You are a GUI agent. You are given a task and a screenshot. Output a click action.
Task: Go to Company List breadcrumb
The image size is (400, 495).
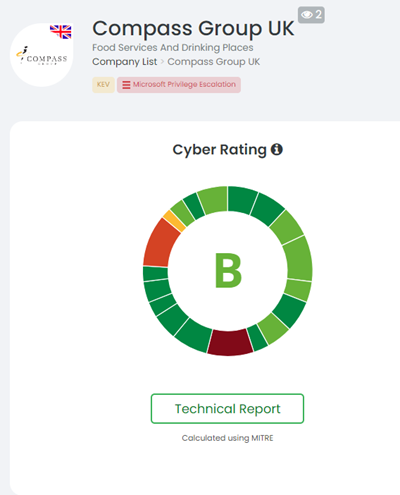[x=124, y=62]
